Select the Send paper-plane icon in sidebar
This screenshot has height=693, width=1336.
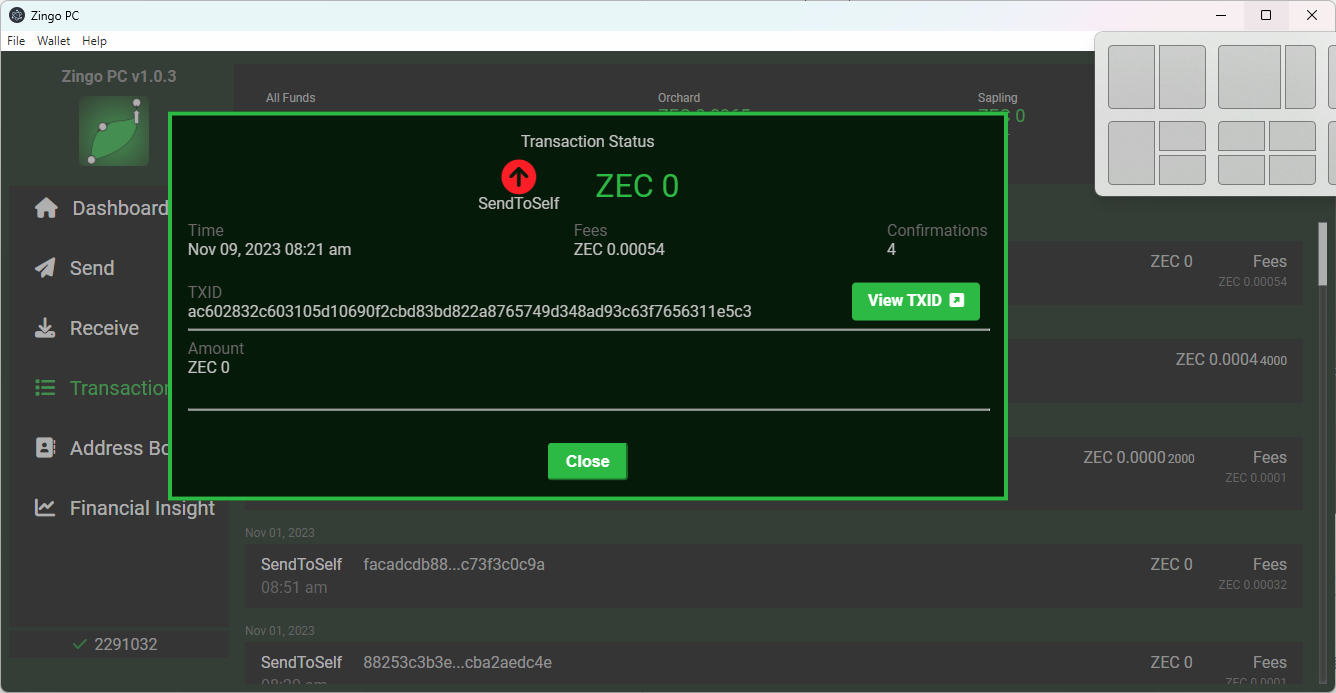click(44, 267)
